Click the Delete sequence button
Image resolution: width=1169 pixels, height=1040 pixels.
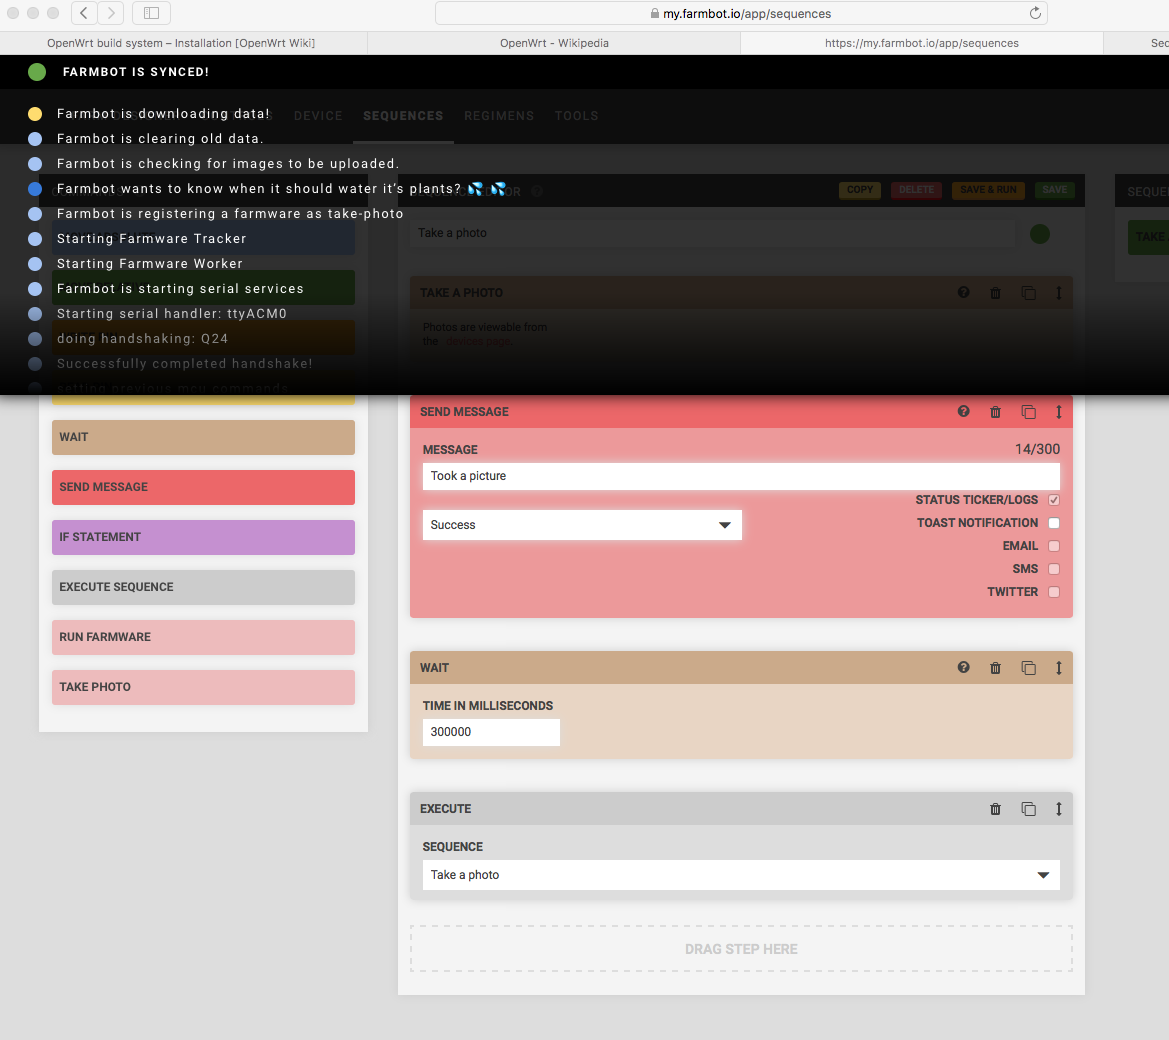tap(916, 190)
